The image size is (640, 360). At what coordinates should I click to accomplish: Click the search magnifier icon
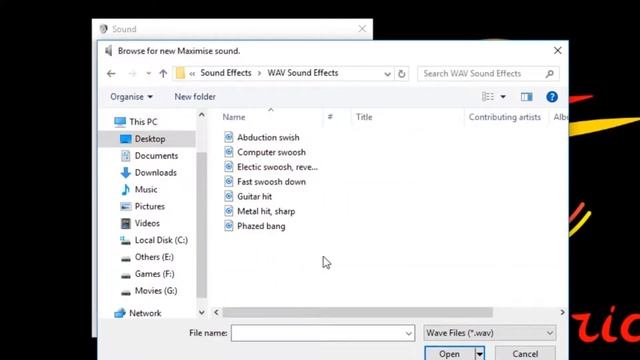tap(550, 74)
